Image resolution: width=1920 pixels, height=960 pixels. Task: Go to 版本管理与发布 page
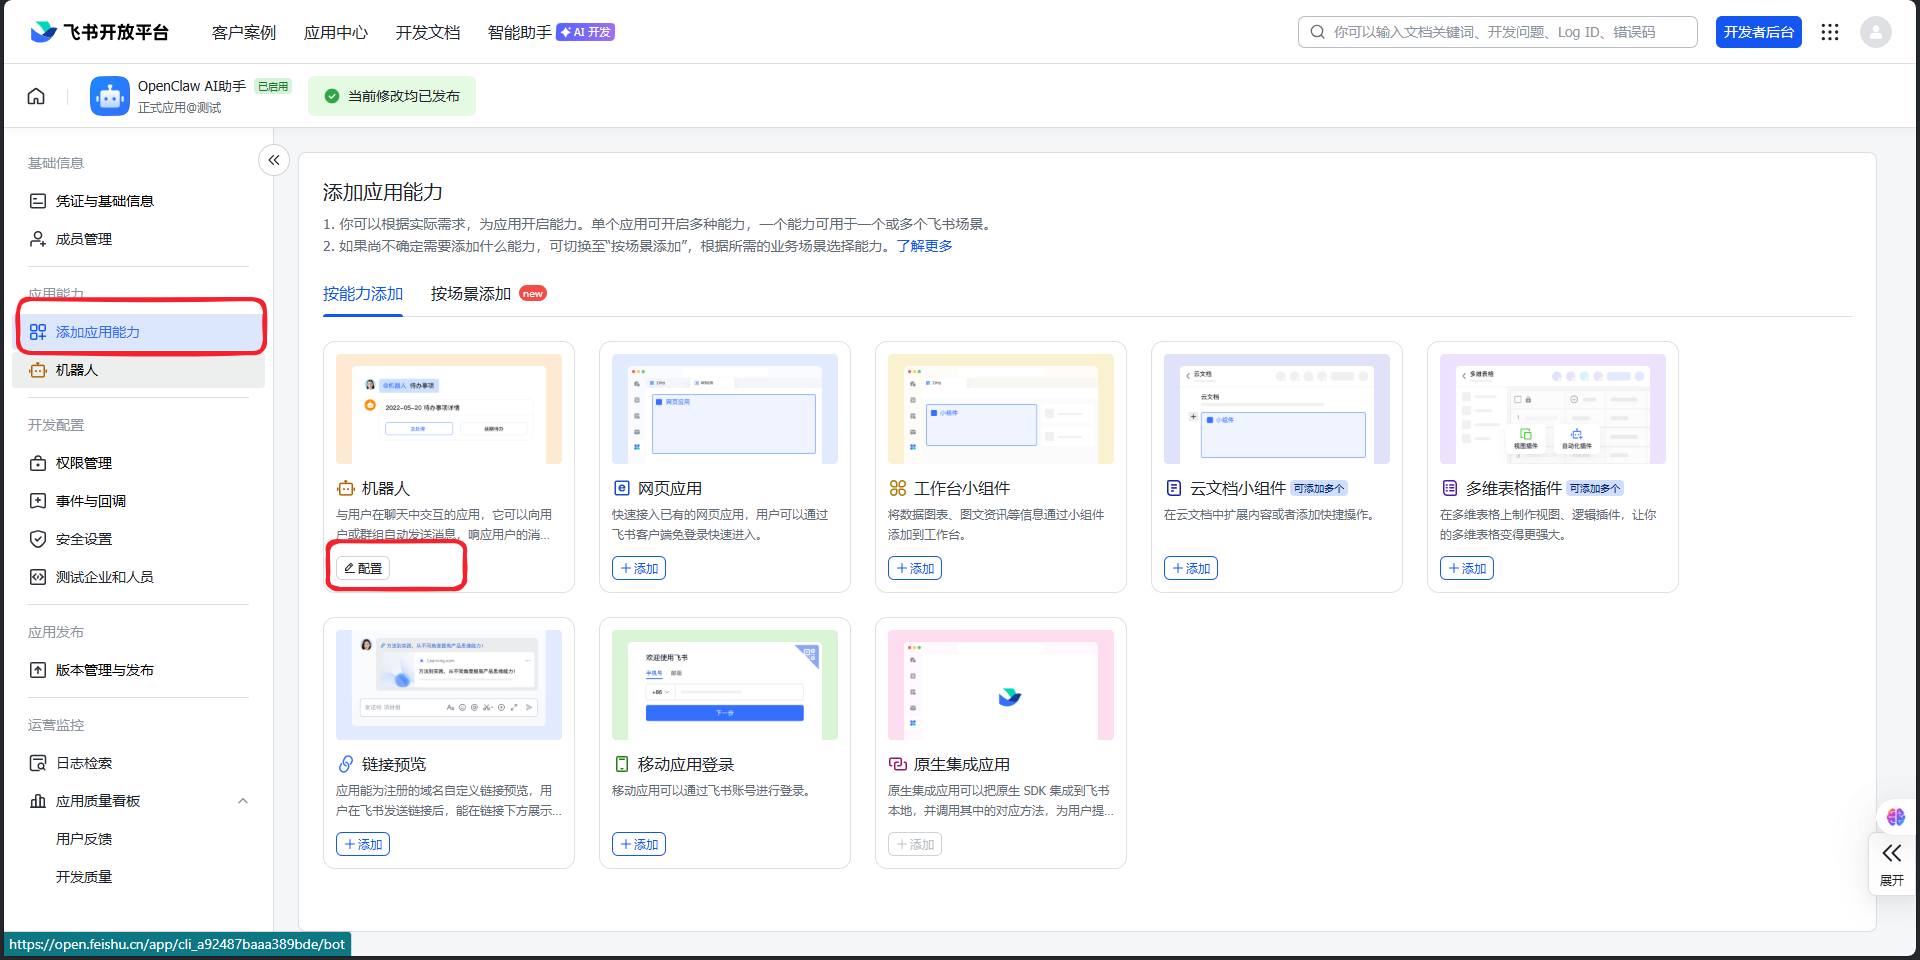click(104, 670)
